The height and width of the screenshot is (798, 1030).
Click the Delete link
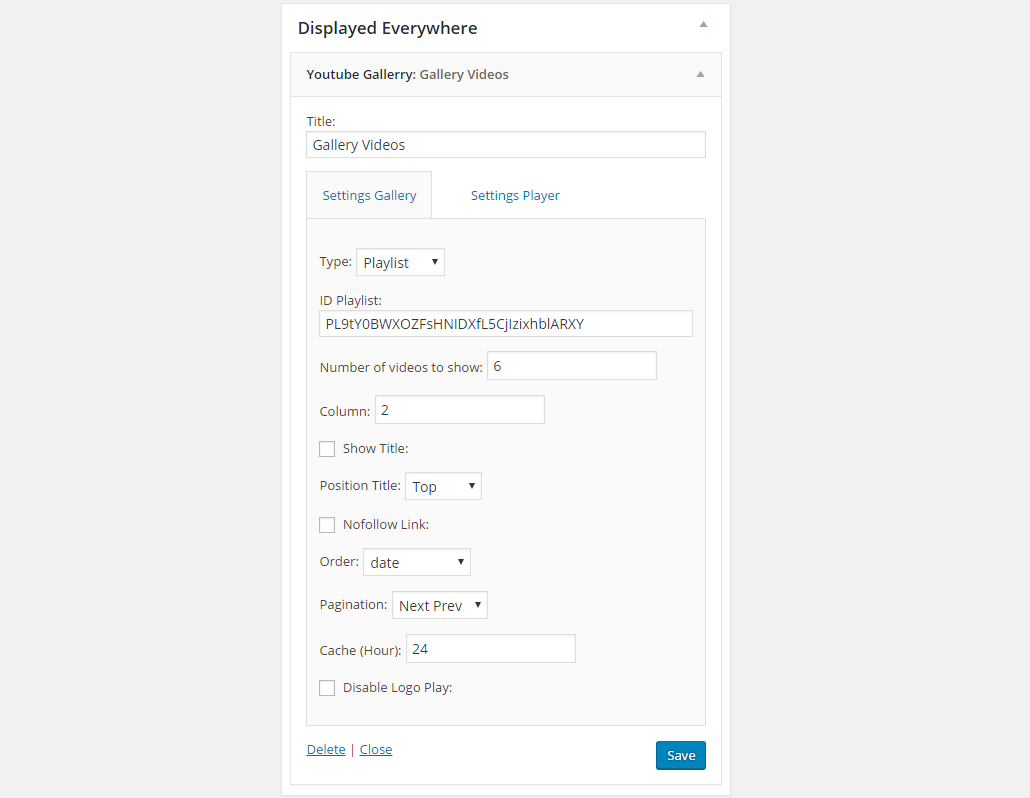[326, 749]
